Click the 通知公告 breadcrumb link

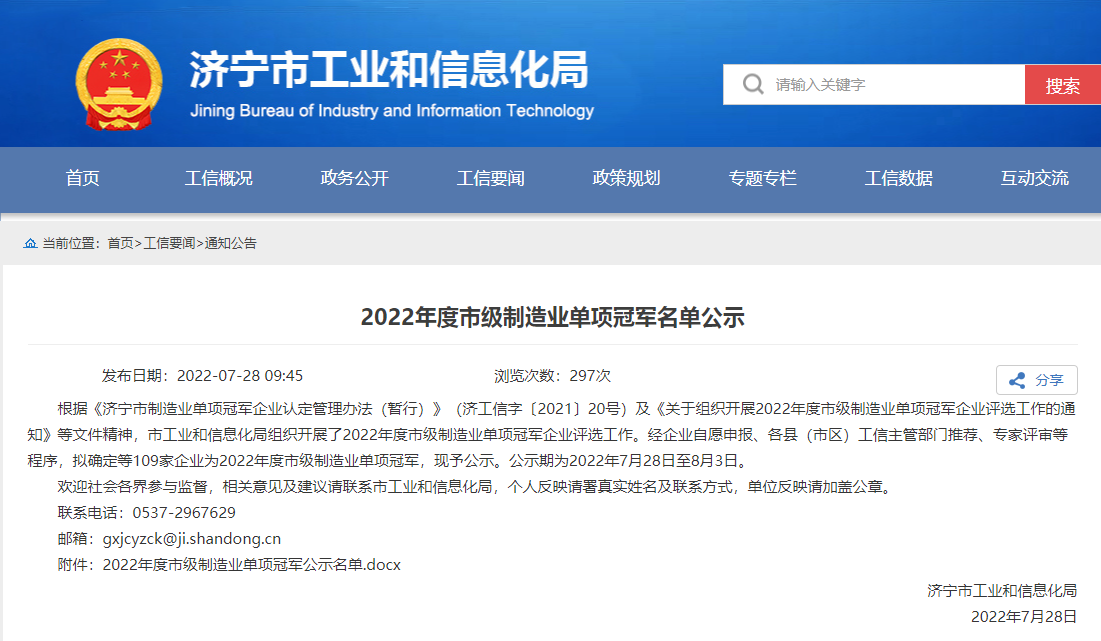pos(231,243)
